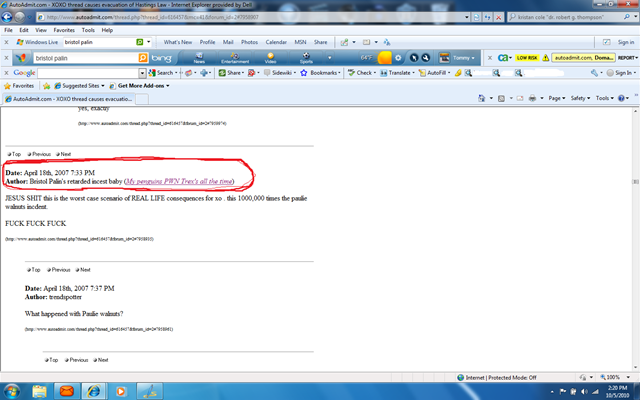Click the Windows Start orb
Image resolution: width=640 pixels, height=400 pixels.
point(11,391)
